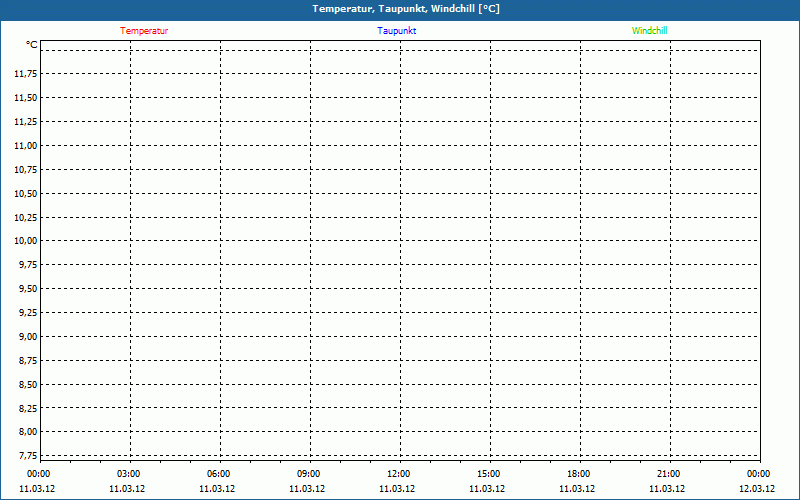Select the 8,75 y-axis value

coord(28,361)
